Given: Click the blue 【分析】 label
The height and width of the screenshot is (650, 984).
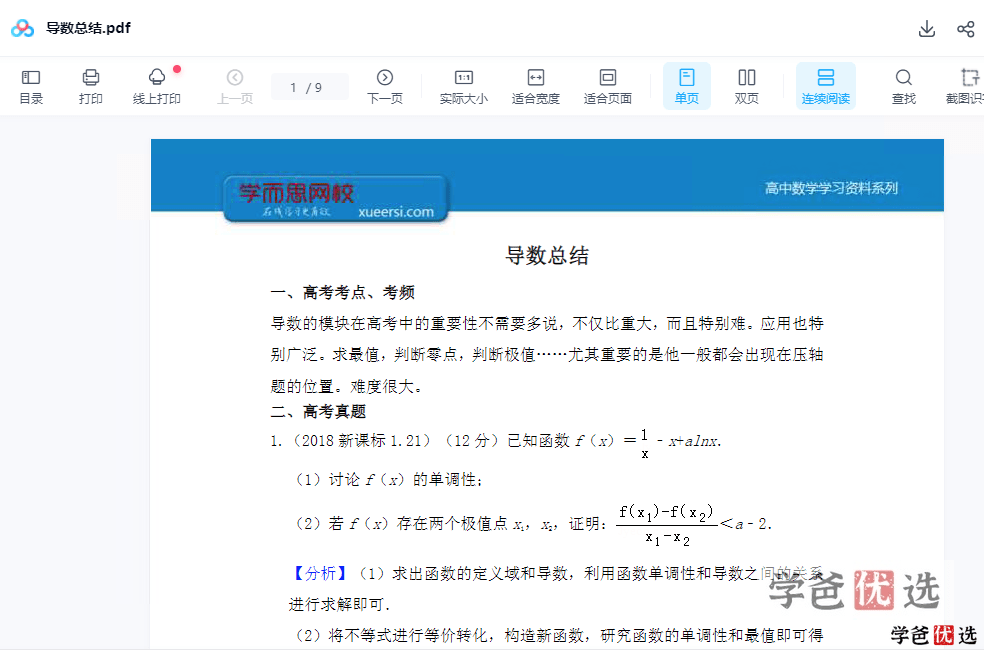Looking at the screenshot, I should pyautogui.click(x=320, y=573).
